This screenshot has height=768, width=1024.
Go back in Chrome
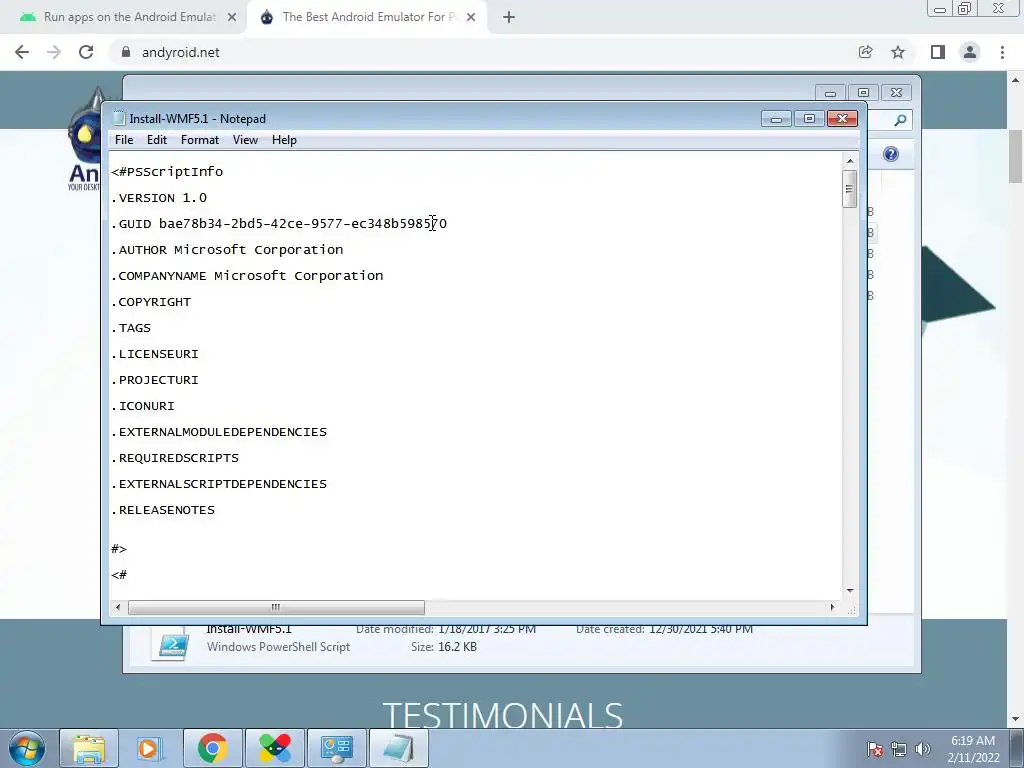(22, 52)
